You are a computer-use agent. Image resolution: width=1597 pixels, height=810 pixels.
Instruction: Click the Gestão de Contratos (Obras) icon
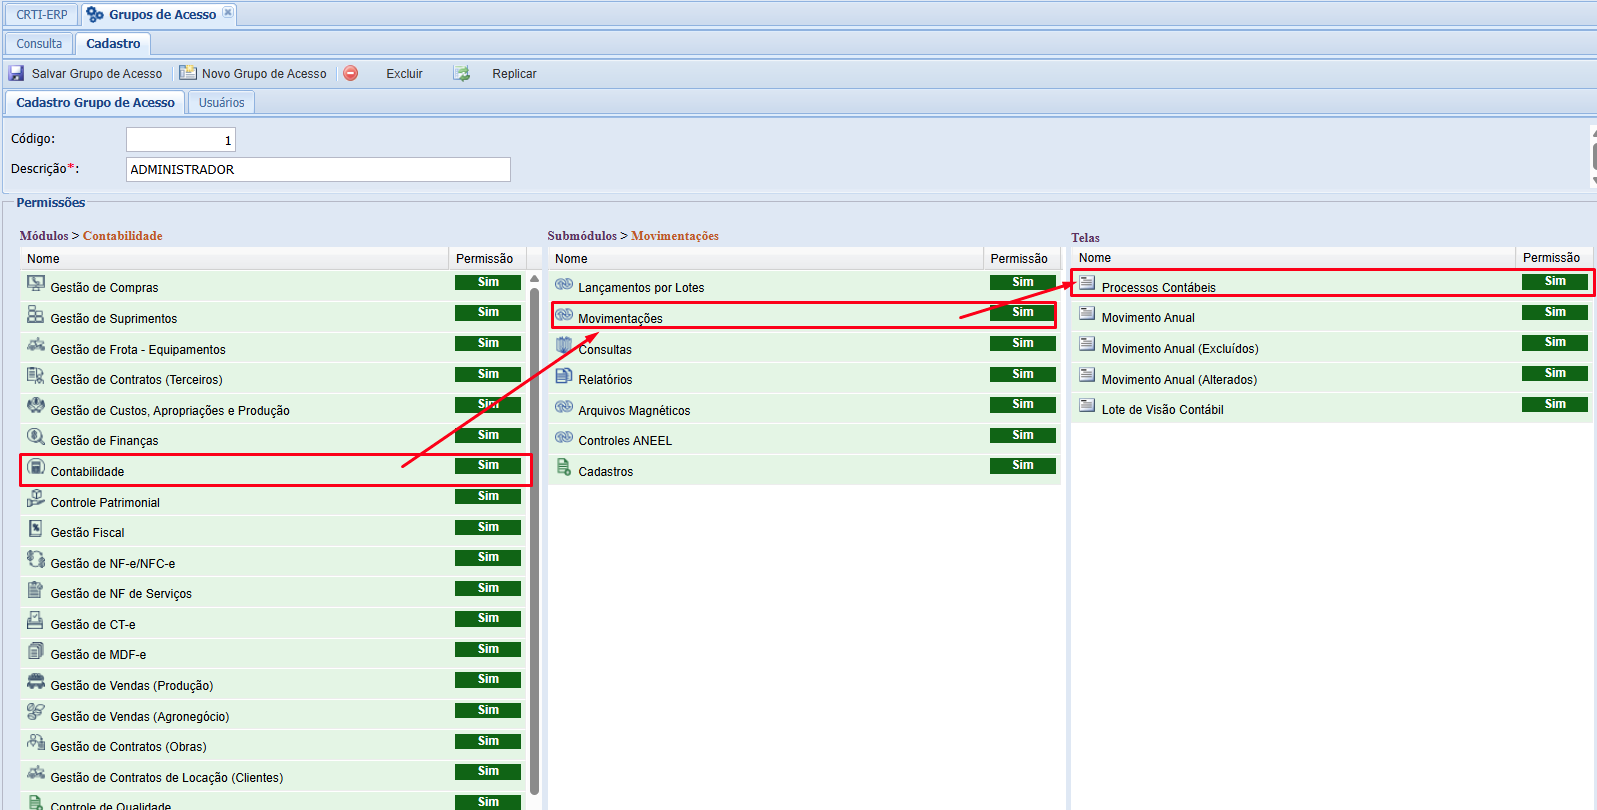(x=36, y=743)
